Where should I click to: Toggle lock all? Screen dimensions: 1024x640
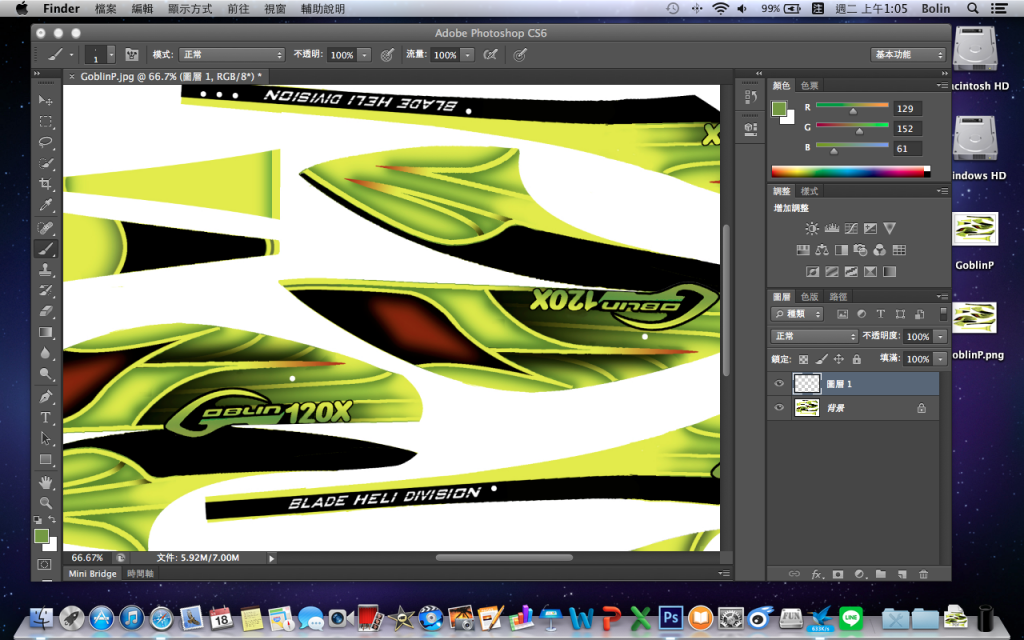(856, 359)
